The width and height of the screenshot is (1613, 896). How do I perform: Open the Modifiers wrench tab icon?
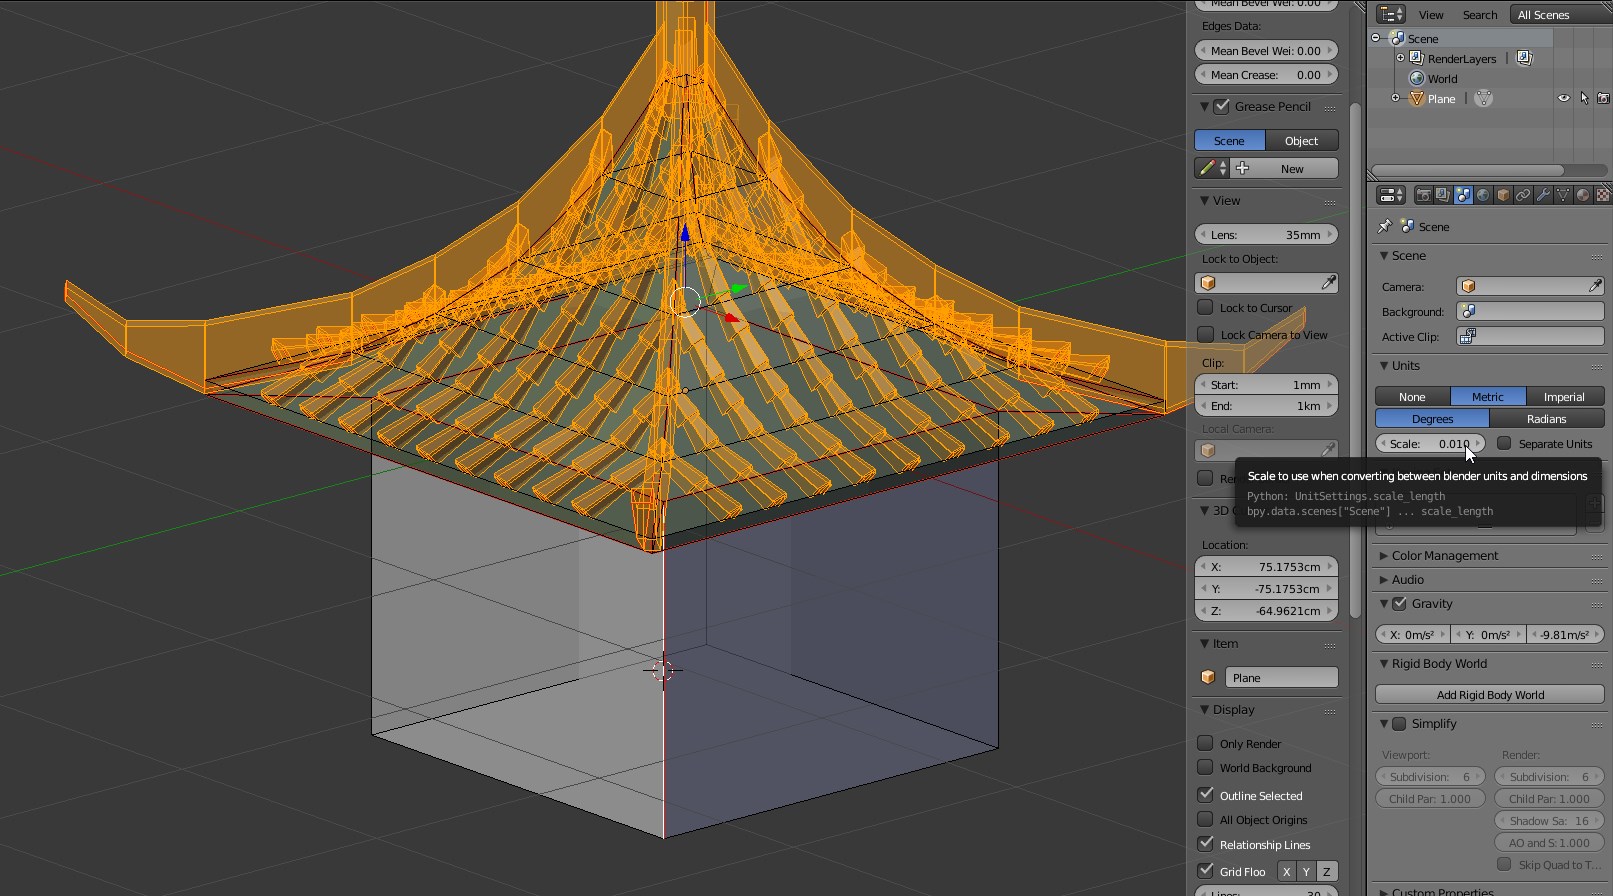pos(1543,195)
